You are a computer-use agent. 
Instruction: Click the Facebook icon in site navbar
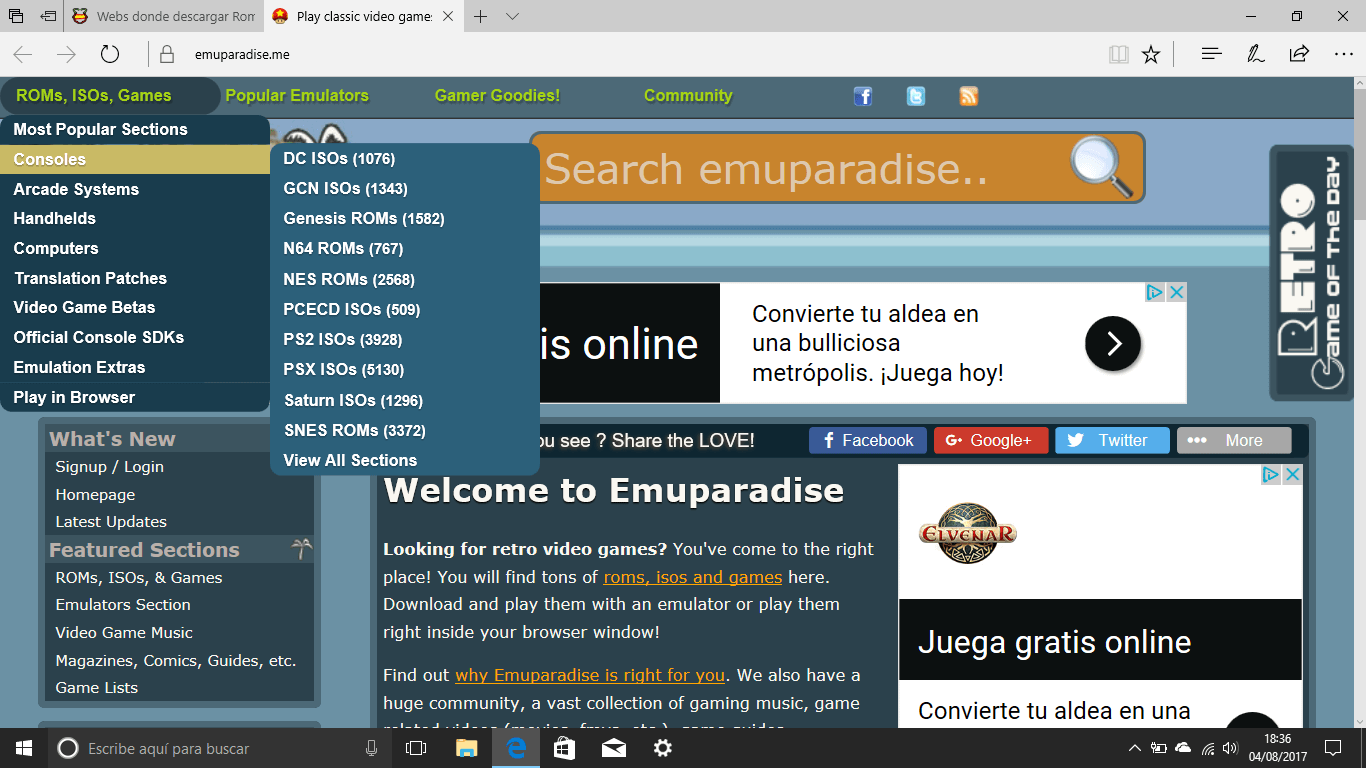[x=863, y=96]
